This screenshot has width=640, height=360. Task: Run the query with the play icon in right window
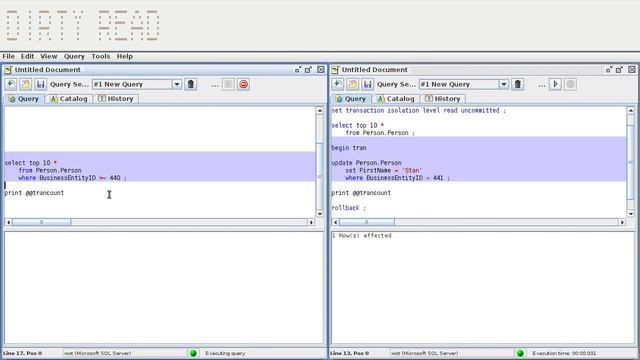tap(555, 84)
